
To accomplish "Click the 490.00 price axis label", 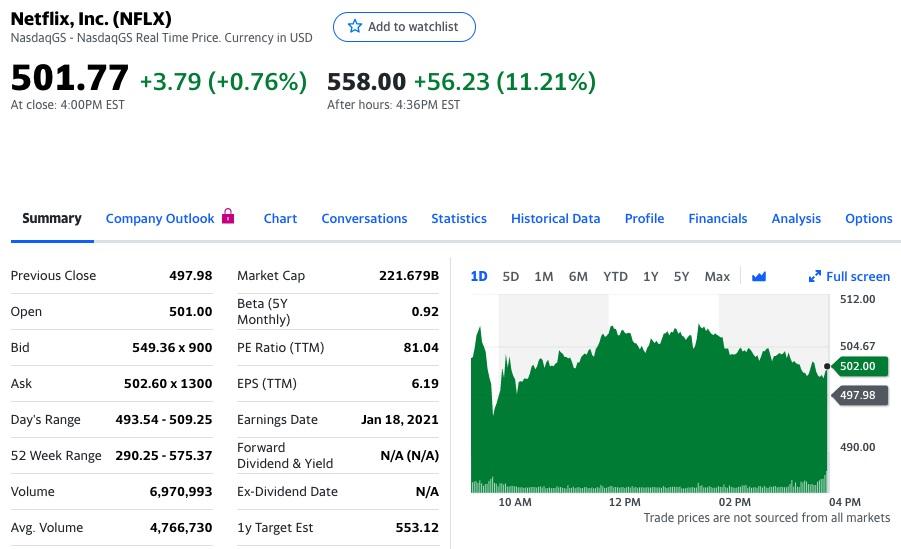I will pyautogui.click(x=857, y=447).
